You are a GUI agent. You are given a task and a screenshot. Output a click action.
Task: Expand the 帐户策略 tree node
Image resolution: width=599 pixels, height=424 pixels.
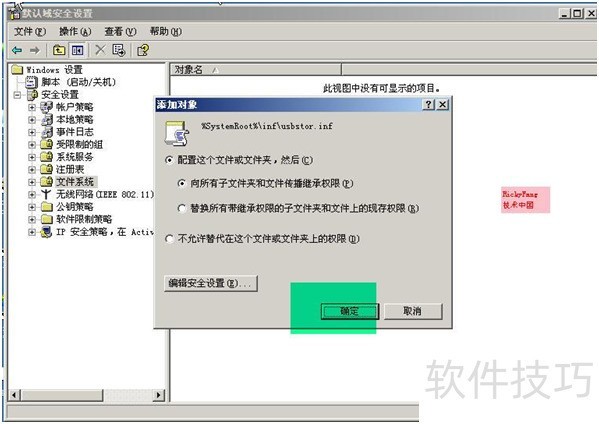coord(32,107)
